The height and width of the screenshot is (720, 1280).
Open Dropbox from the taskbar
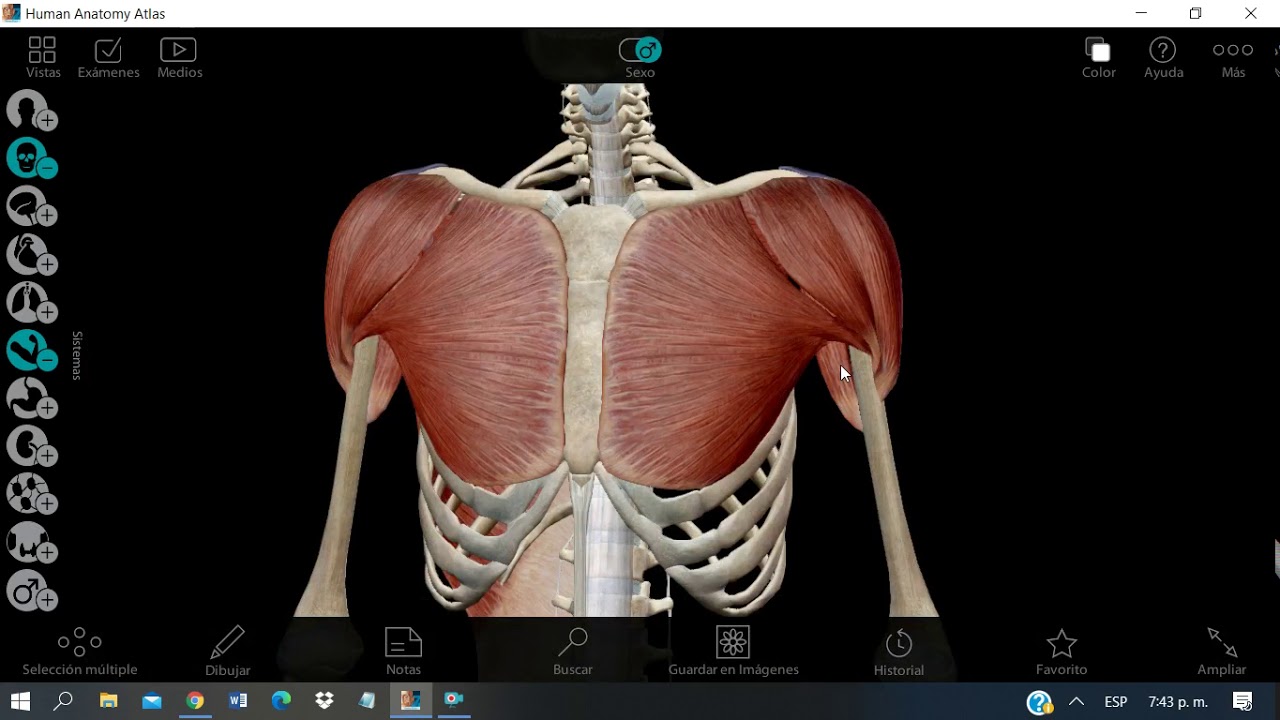click(324, 701)
